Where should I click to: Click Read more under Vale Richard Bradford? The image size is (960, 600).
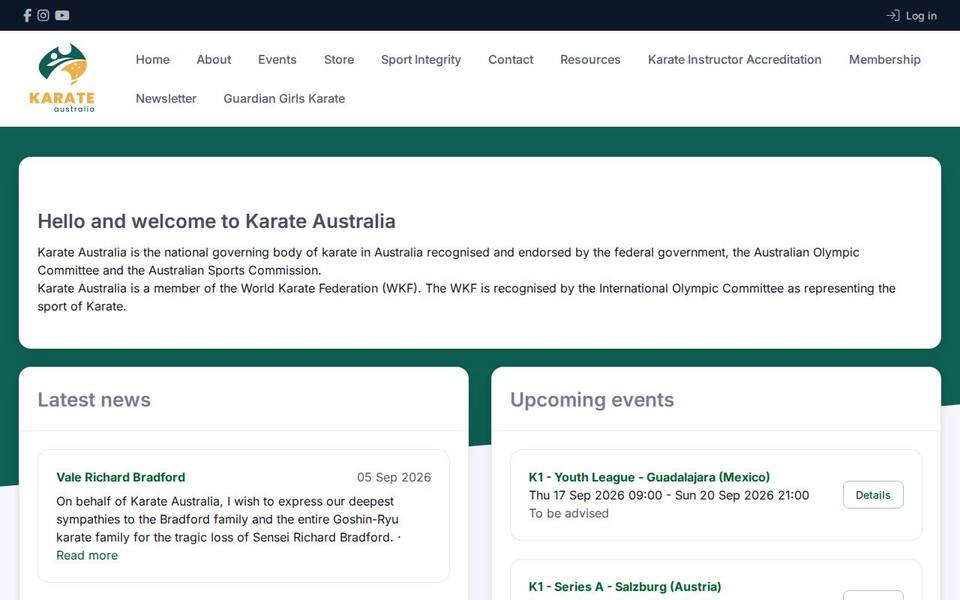pos(87,555)
